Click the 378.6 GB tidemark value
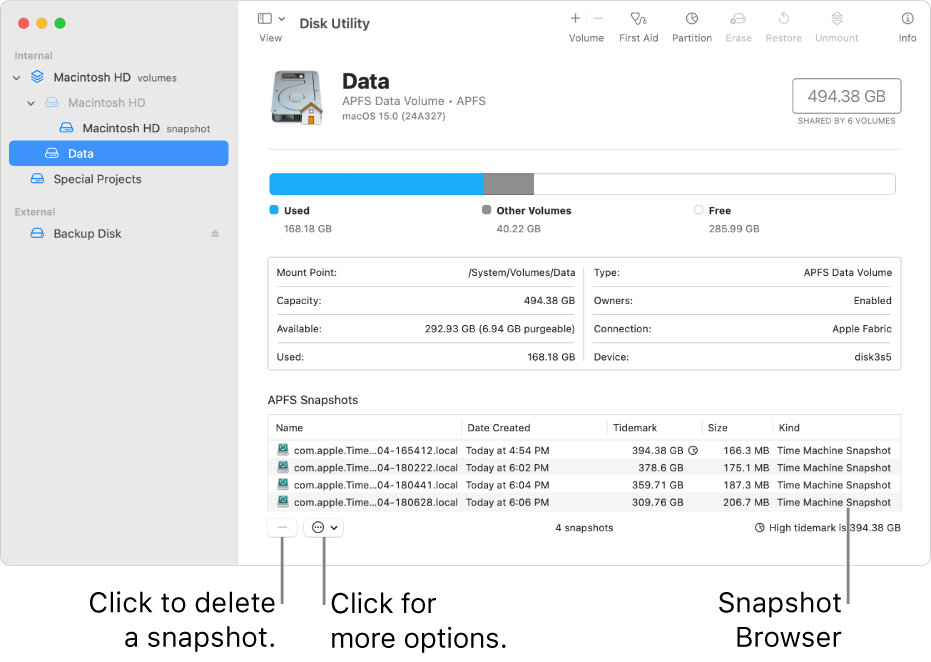931x662 pixels. click(660, 468)
